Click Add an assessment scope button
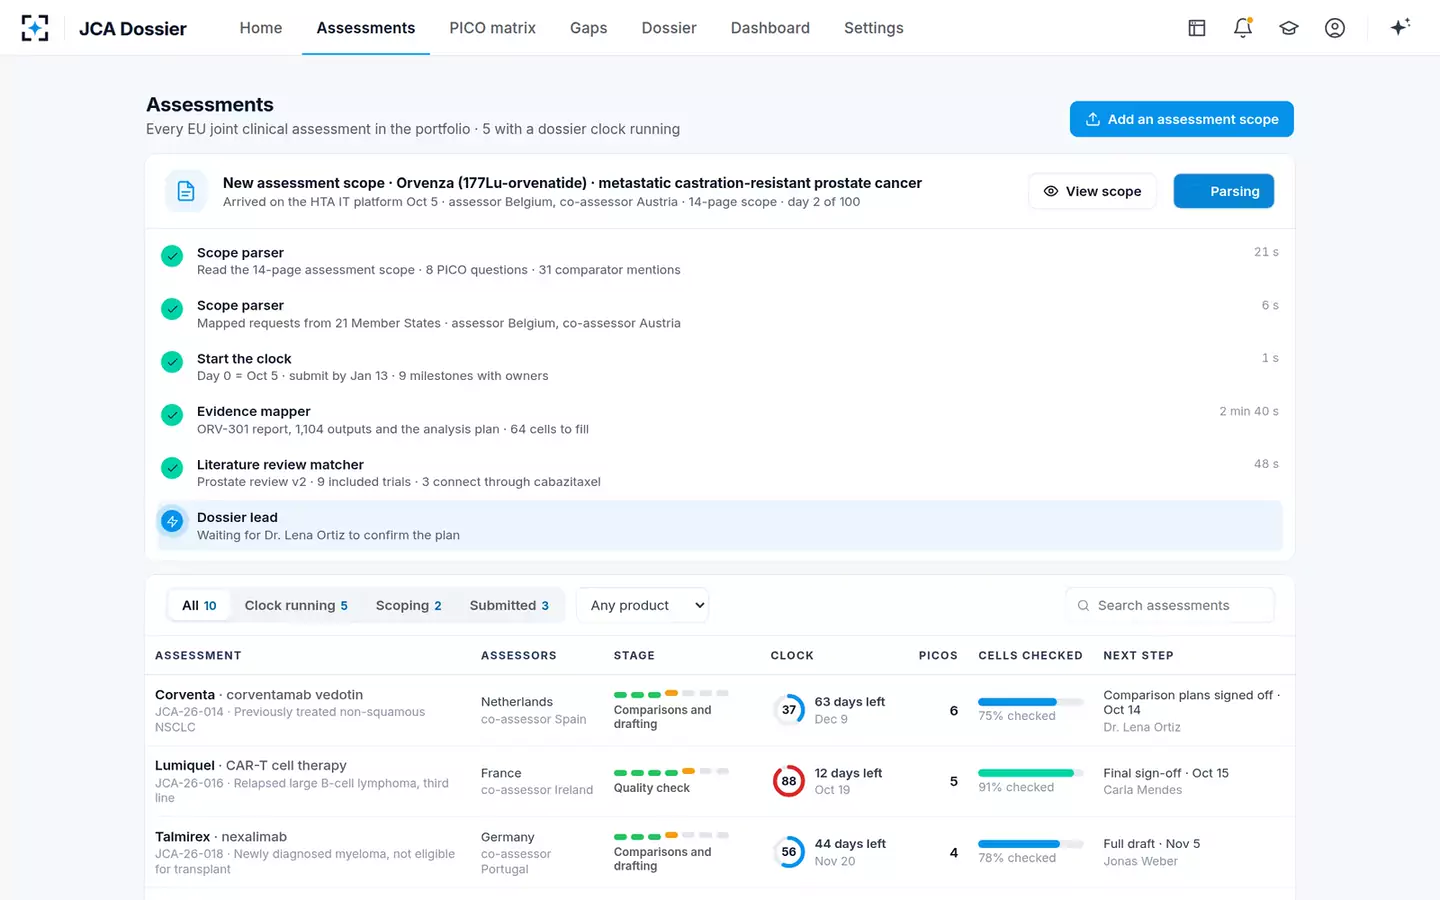This screenshot has height=900, width=1440. [x=1182, y=119]
